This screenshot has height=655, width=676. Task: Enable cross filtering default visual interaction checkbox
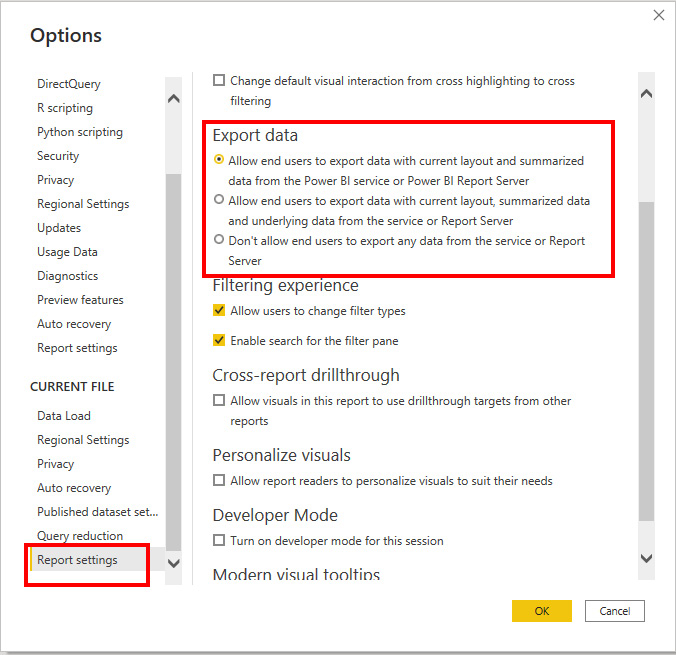pyautogui.click(x=219, y=81)
